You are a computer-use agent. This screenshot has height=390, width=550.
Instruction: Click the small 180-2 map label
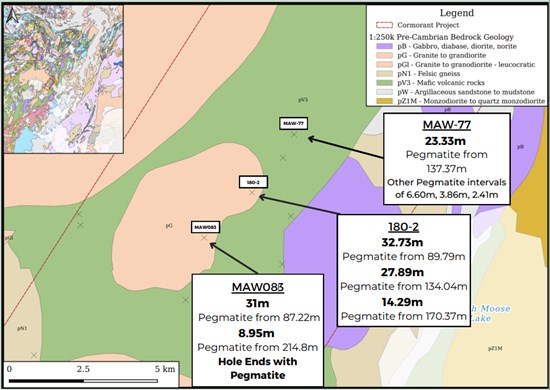[253, 182]
